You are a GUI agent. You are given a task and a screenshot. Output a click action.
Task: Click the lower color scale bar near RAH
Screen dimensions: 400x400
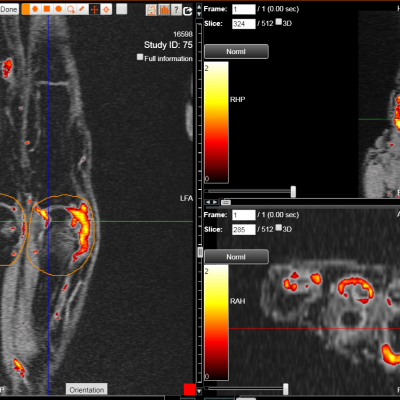point(216,323)
